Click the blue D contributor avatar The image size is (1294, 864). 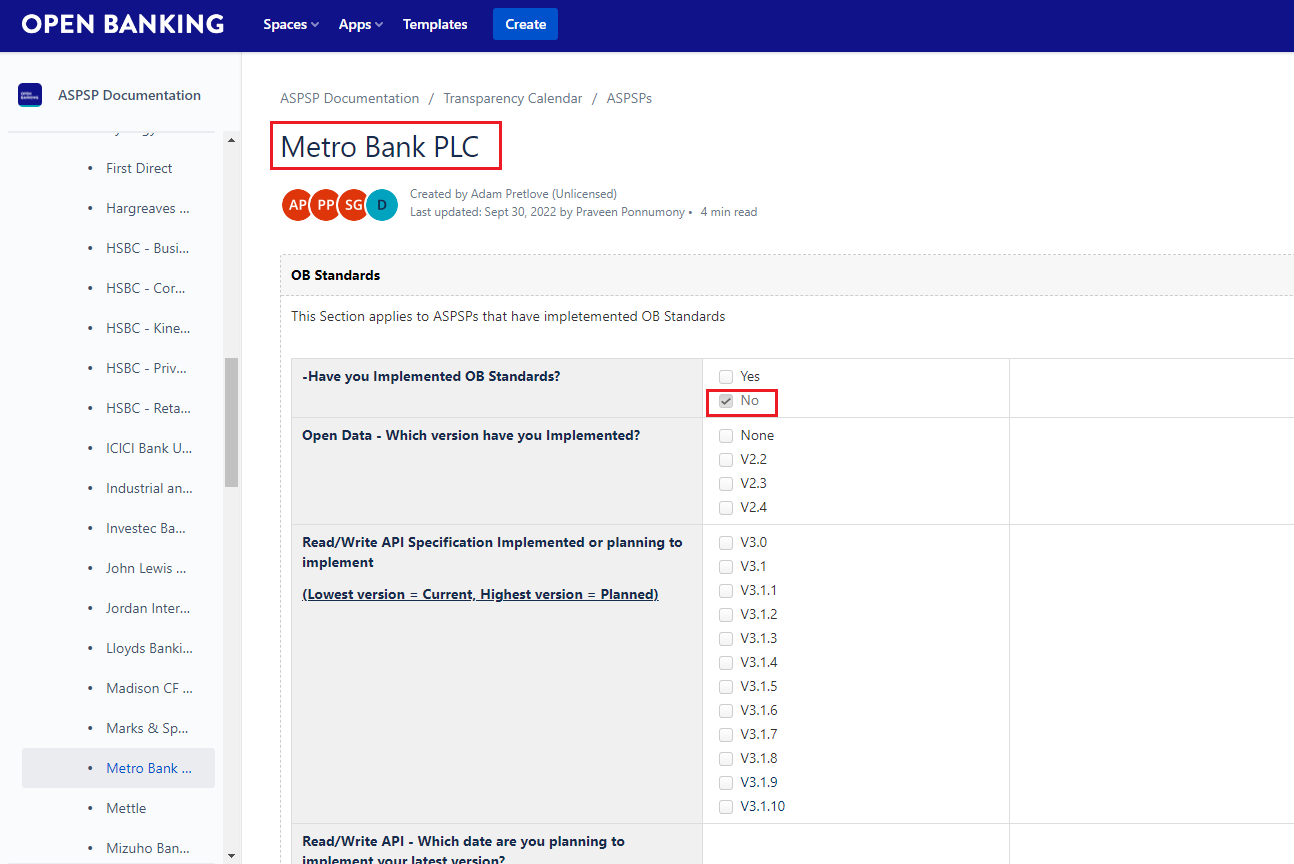click(x=381, y=204)
